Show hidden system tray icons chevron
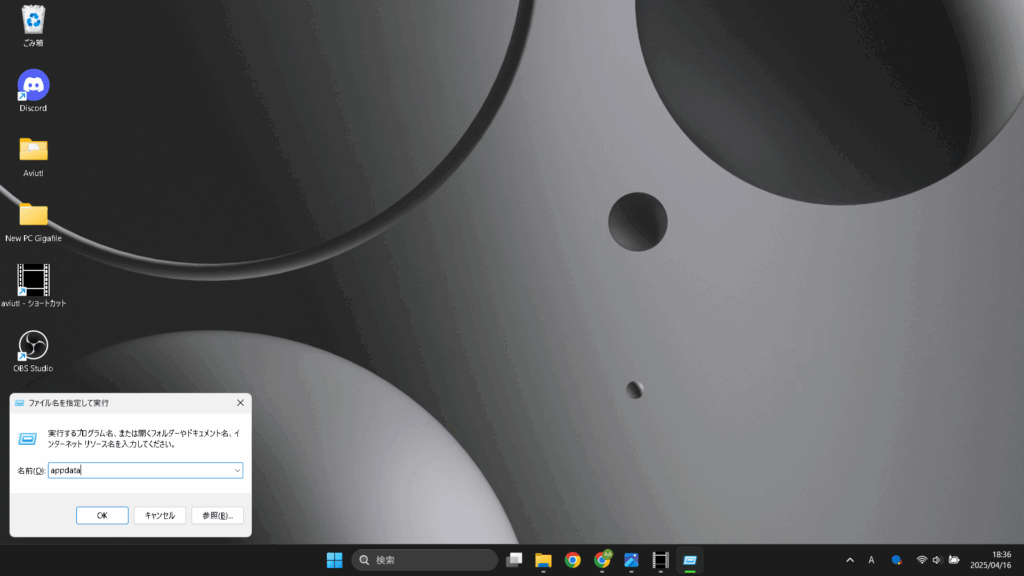 click(850, 560)
